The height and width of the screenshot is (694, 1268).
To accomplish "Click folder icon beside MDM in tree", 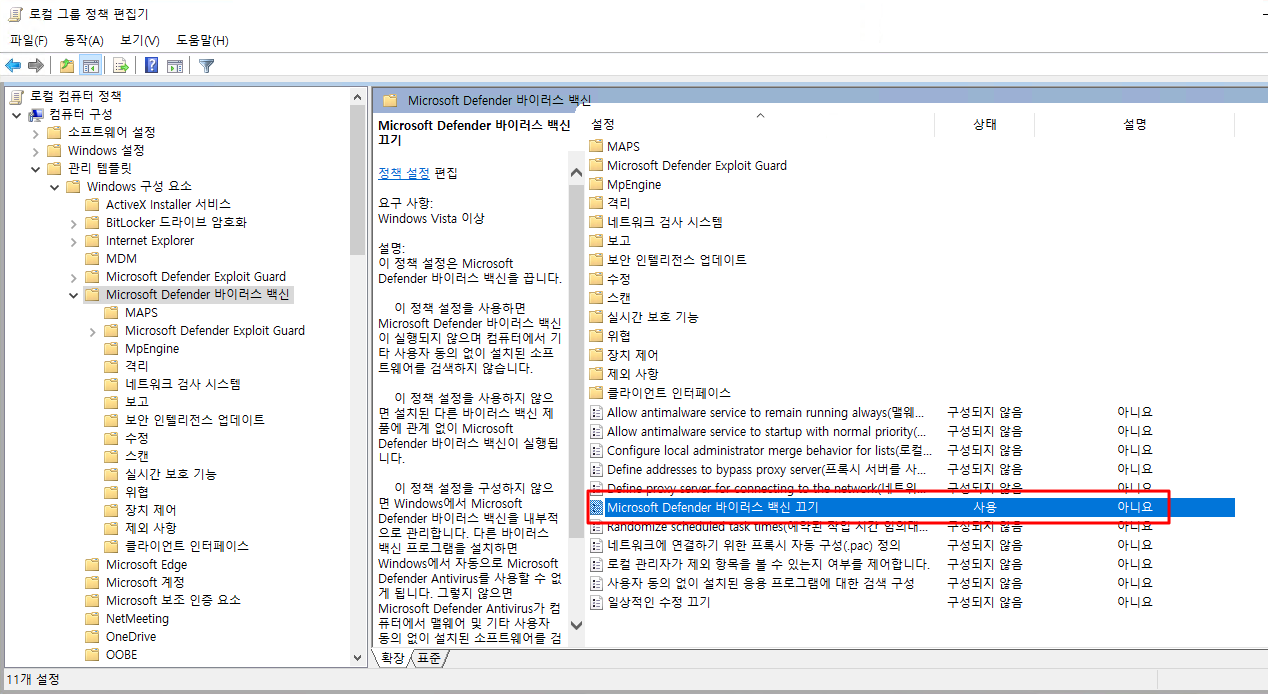I will coord(93,258).
